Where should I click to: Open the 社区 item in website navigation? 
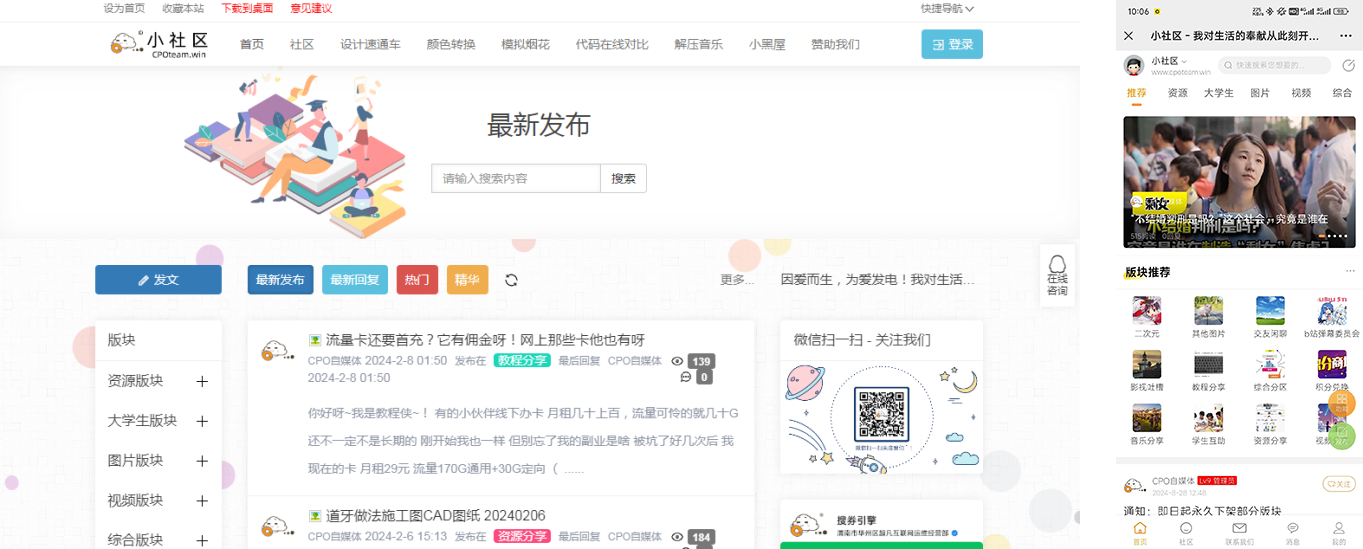(302, 45)
